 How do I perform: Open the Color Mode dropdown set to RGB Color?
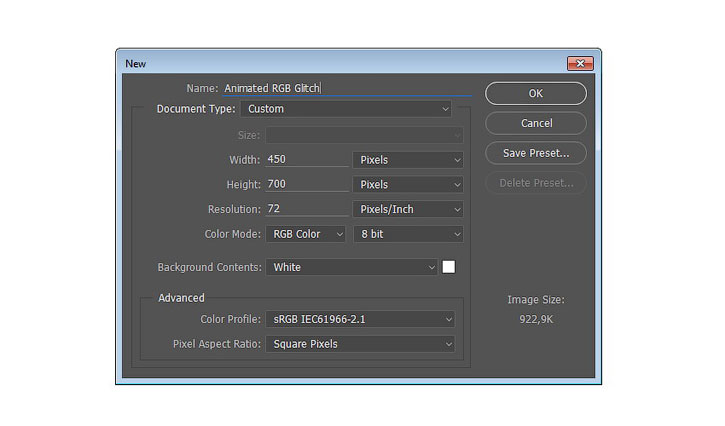point(306,234)
